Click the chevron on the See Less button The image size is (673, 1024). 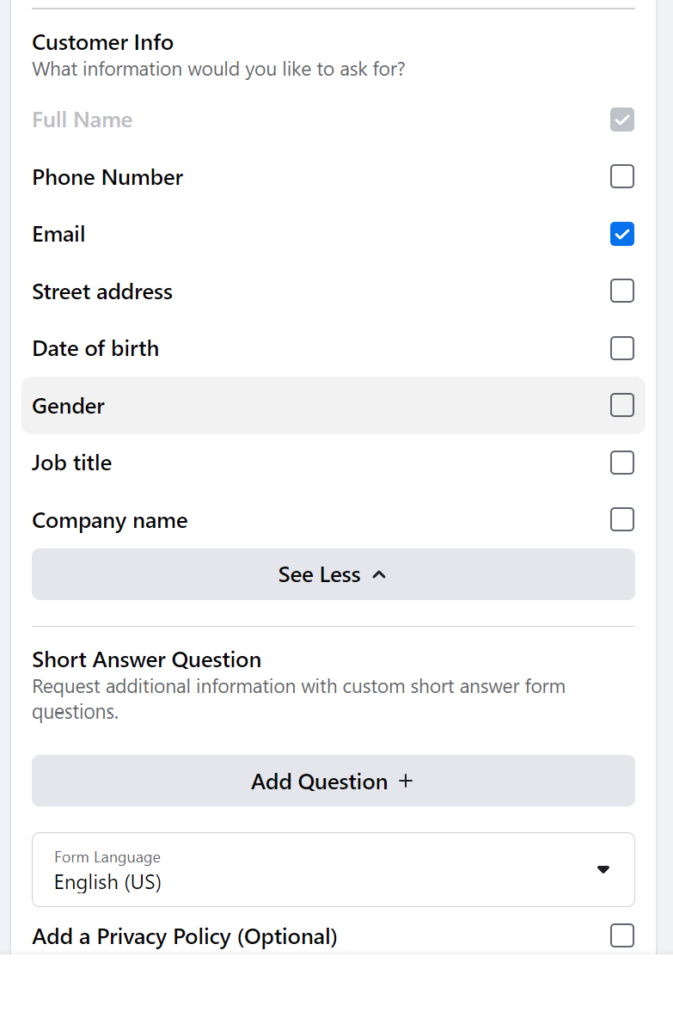tap(379, 574)
